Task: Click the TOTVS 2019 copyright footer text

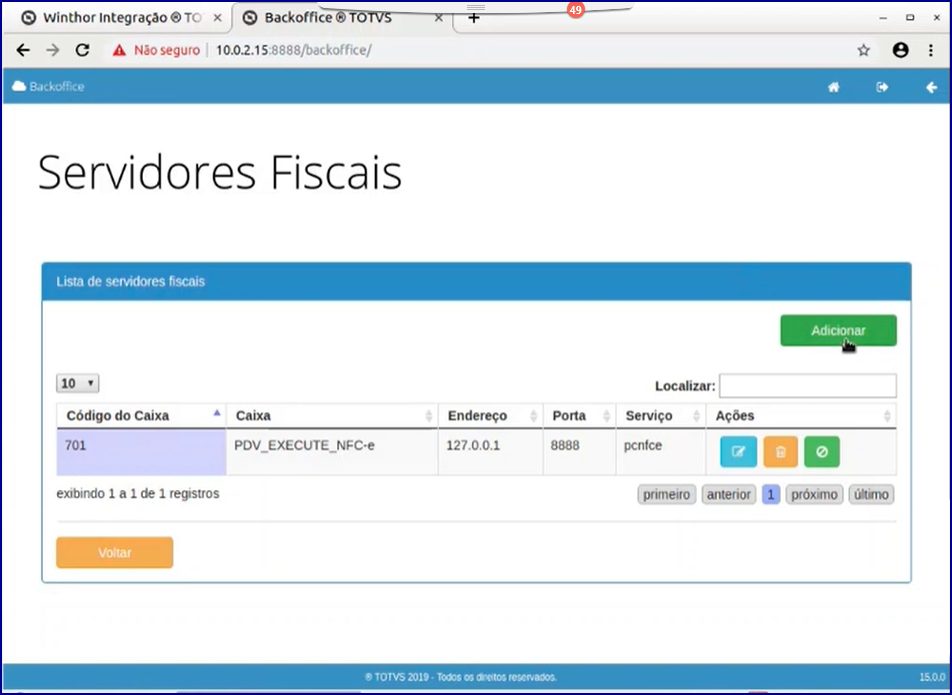Action: point(461,677)
